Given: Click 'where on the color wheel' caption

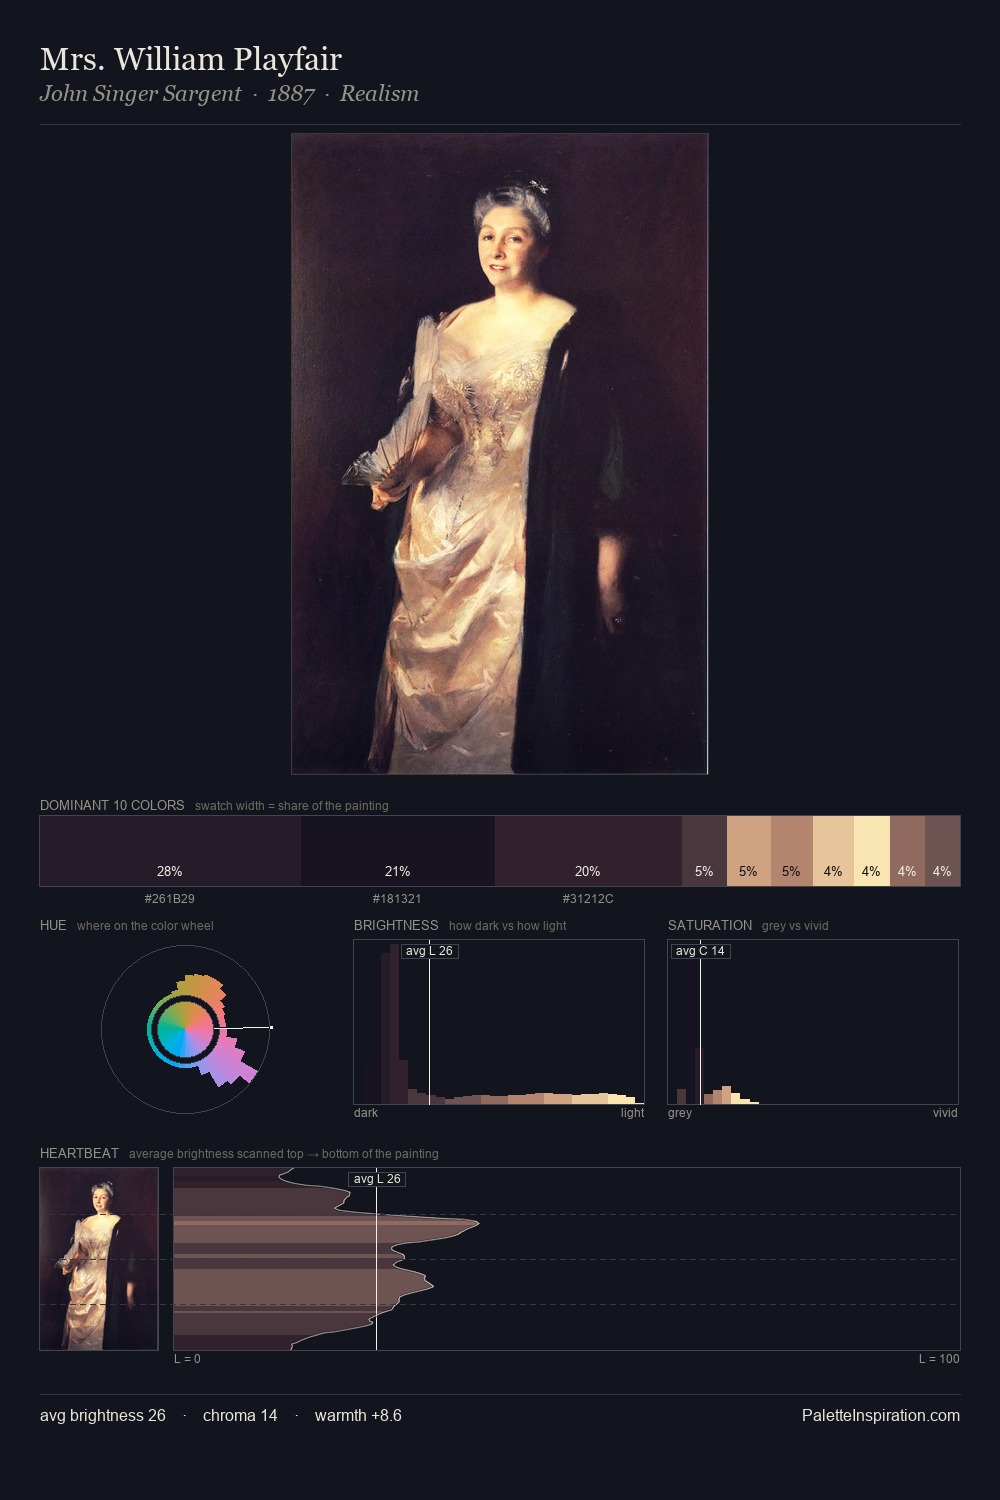Looking at the screenshot, I should tap(145, 926).
